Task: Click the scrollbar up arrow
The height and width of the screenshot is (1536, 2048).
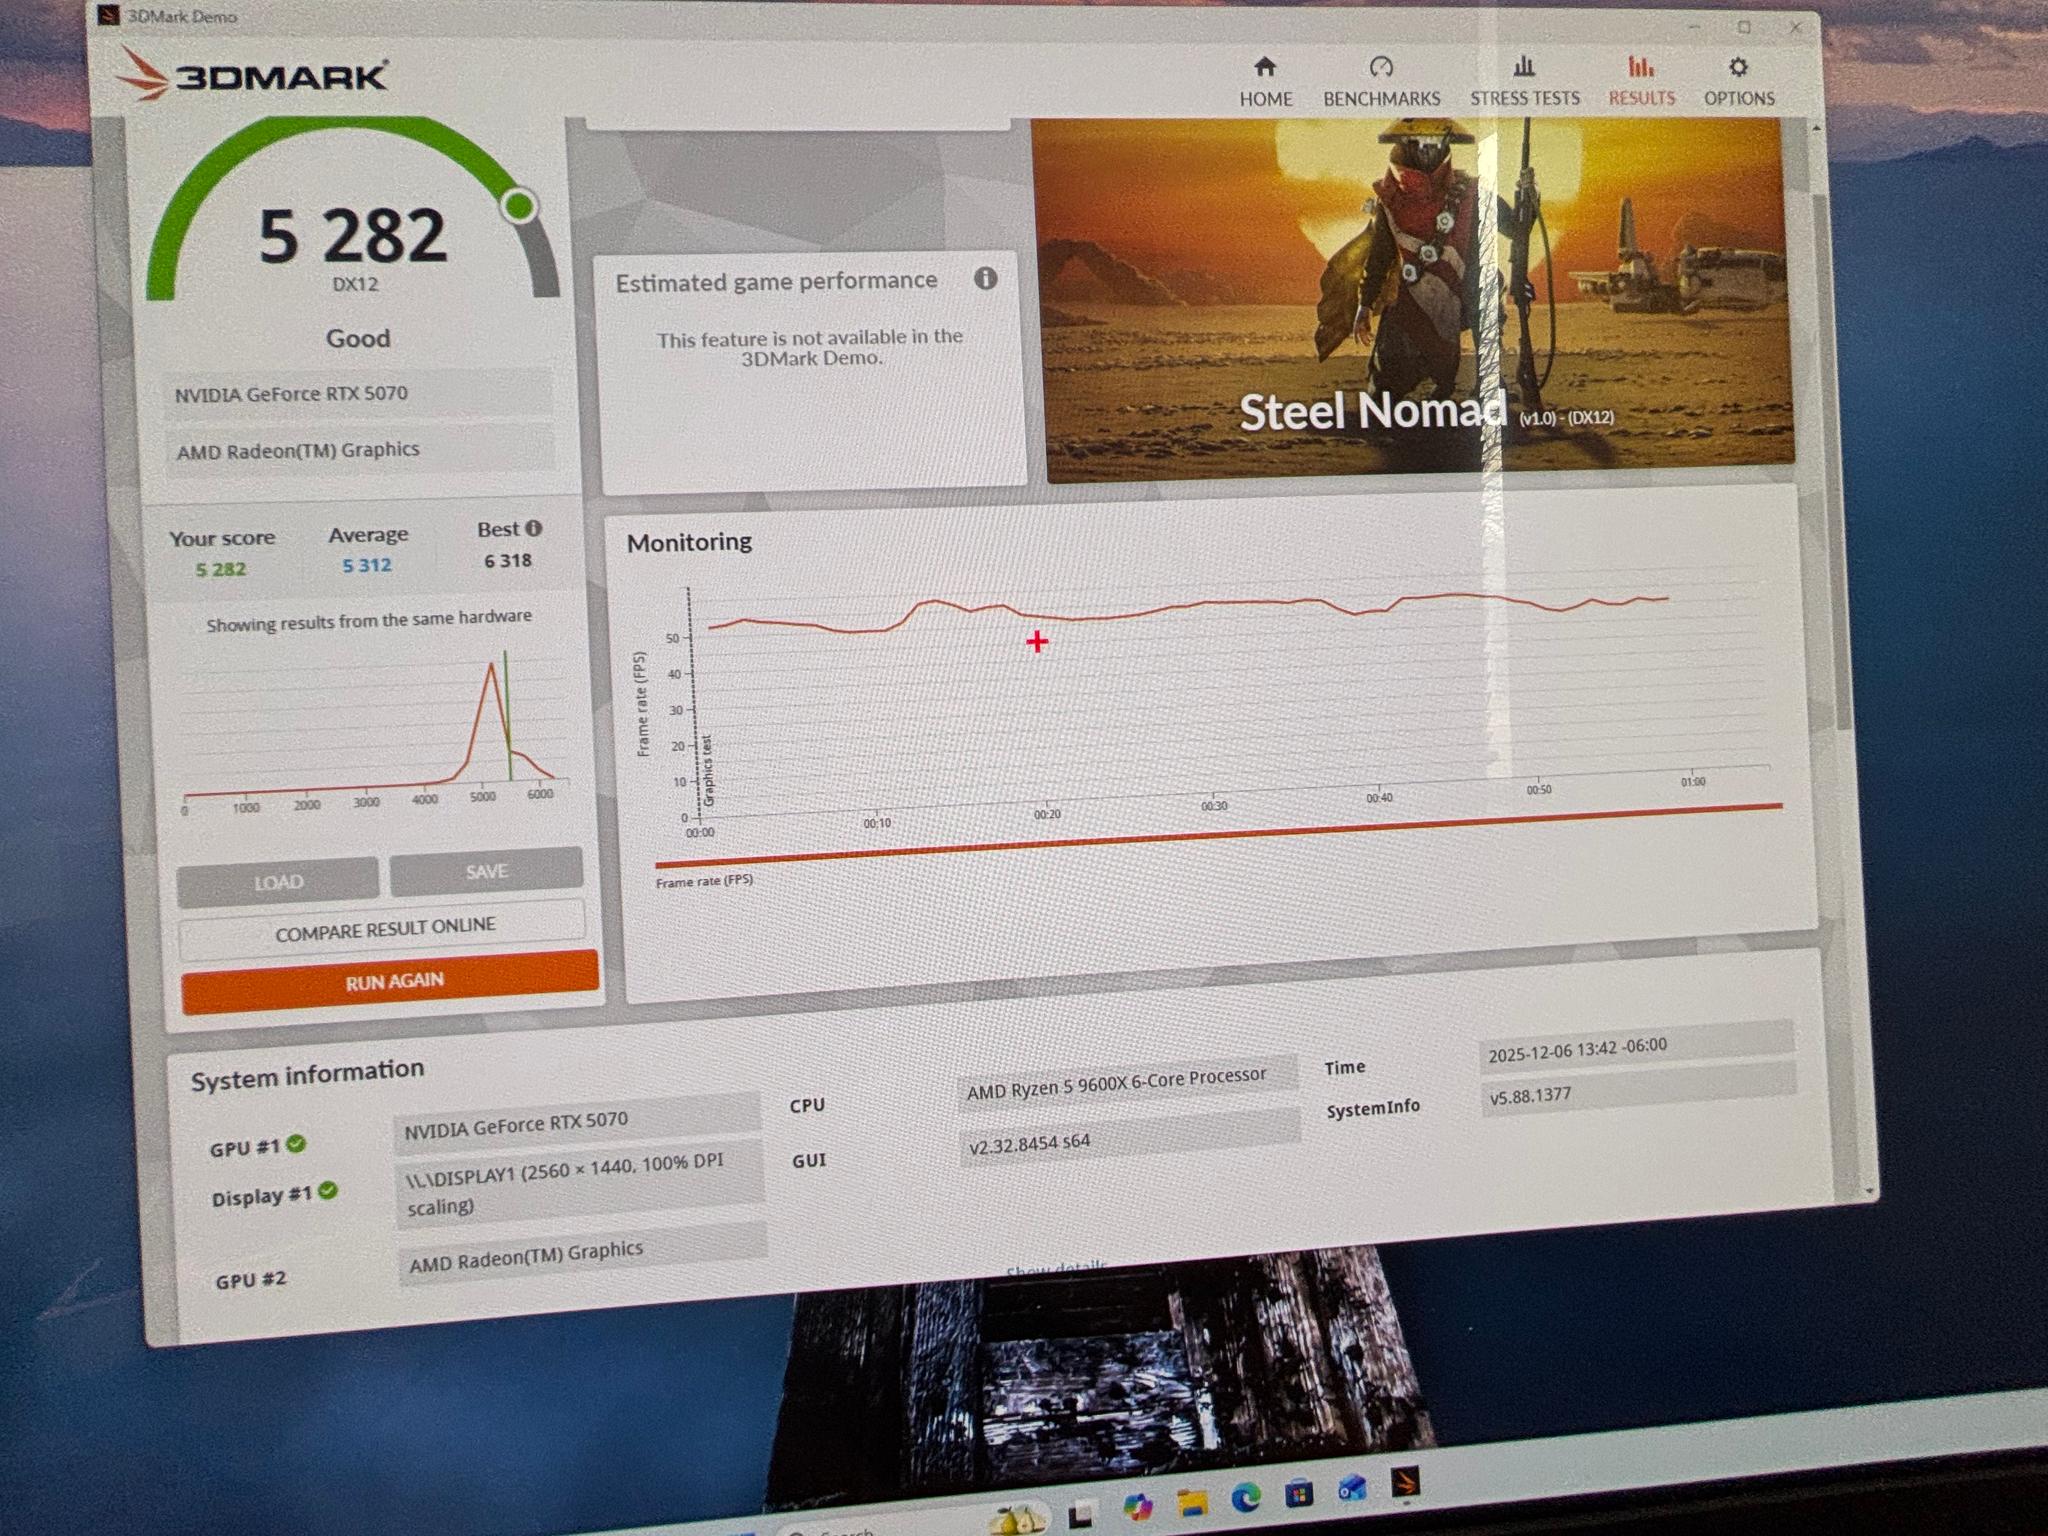Action: [1816, 129]
